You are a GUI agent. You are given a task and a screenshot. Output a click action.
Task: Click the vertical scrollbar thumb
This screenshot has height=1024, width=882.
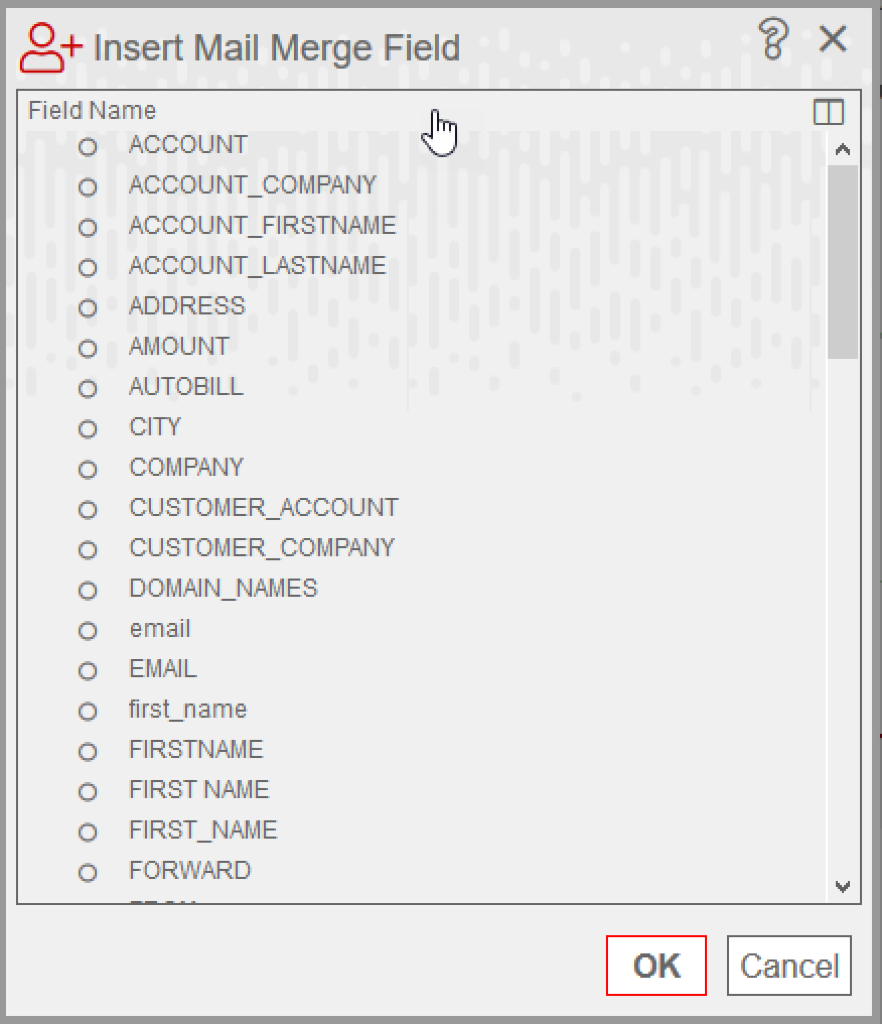[x=842, y=261]
